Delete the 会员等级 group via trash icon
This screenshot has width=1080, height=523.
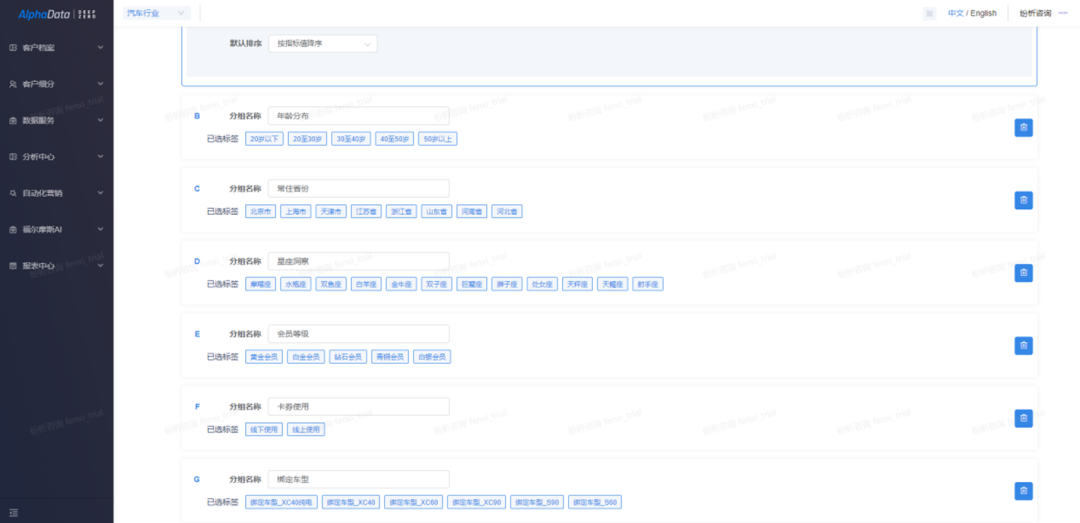[x=1023, y=345]
